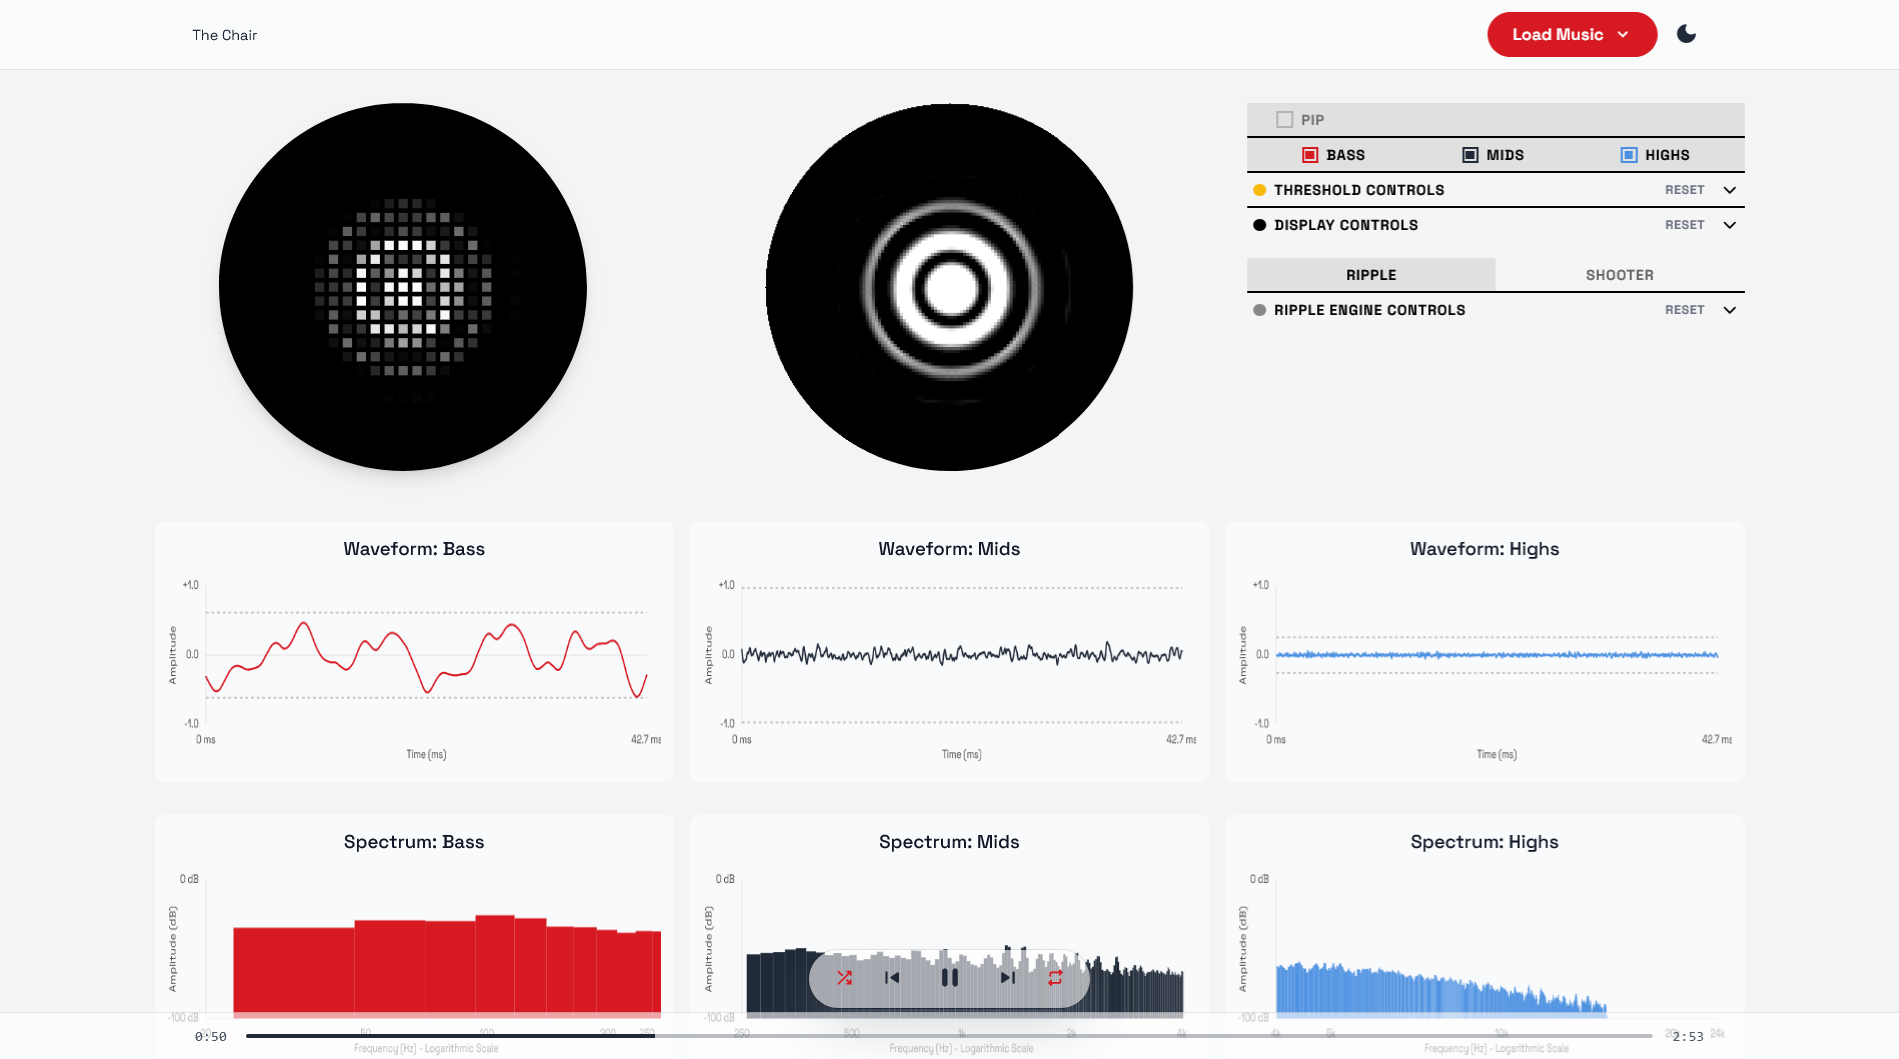This screenshot has height=1059, width=1899.
Task: Select the Ripple tab
Action: pyautogui.click(x=1370, y=275)
